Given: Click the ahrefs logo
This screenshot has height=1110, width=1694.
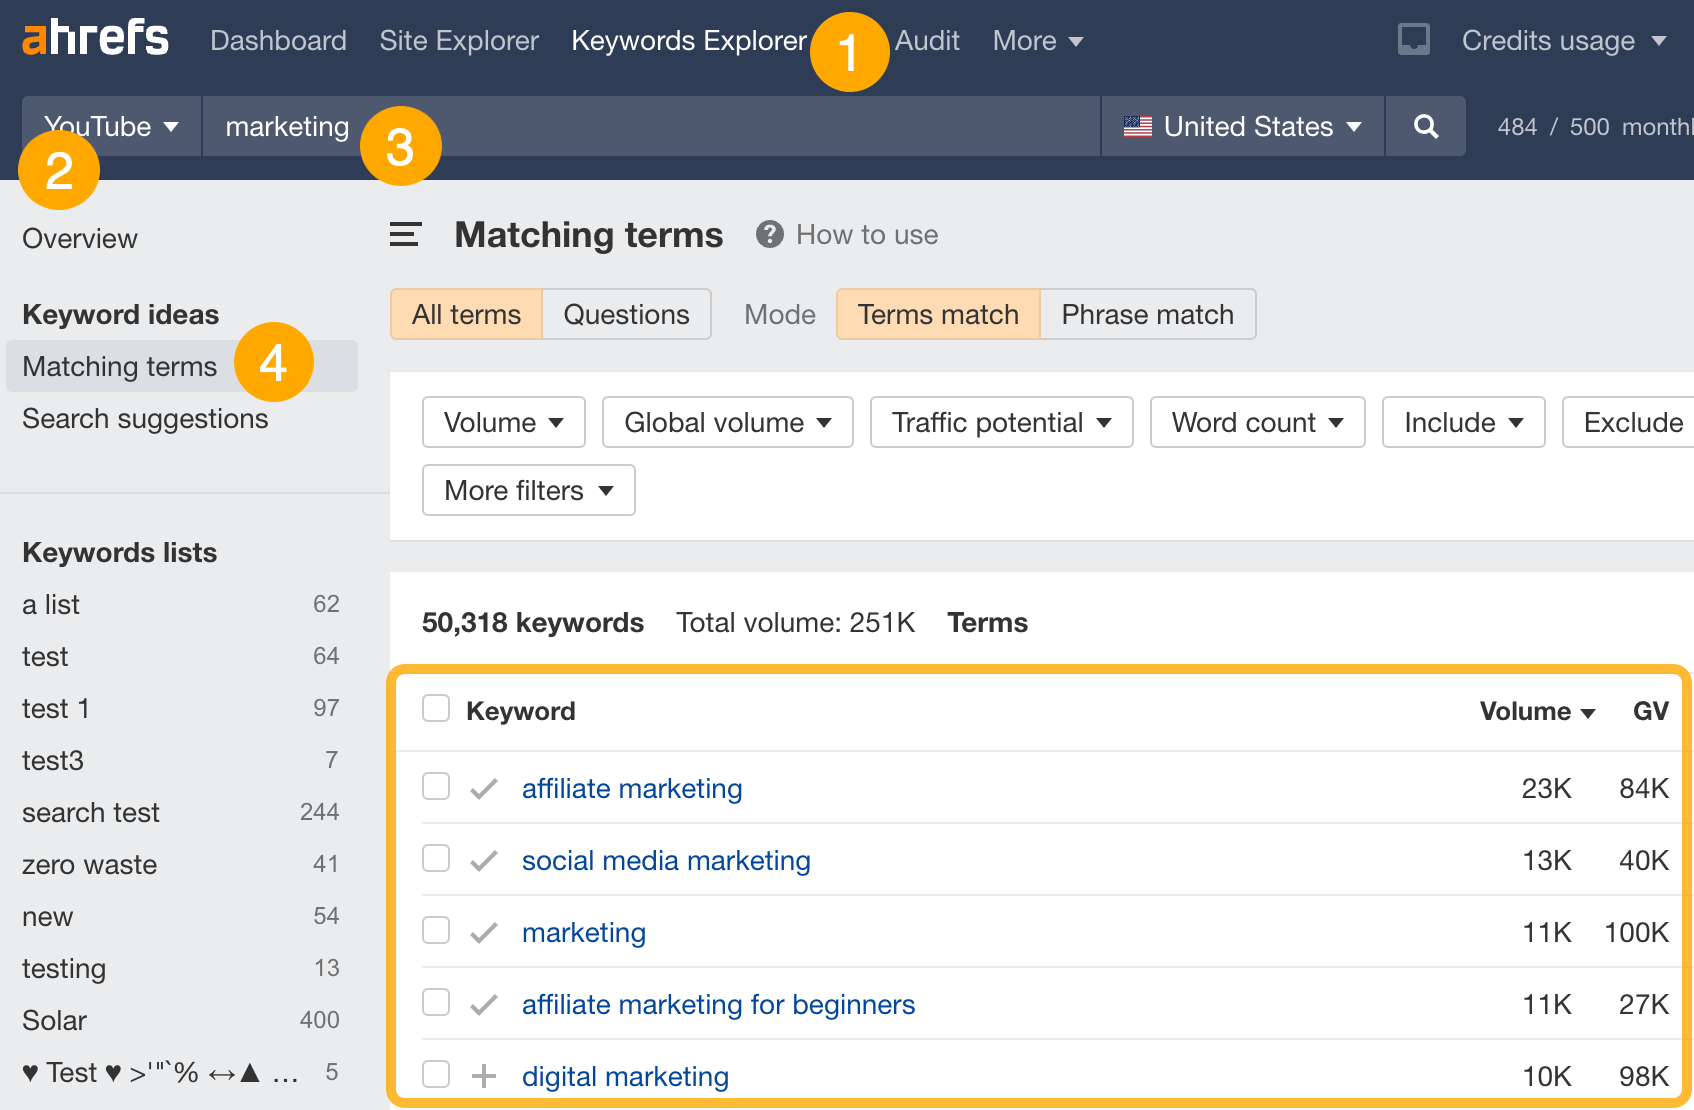Looking at the screenshot, I should [x=95, y=37].
